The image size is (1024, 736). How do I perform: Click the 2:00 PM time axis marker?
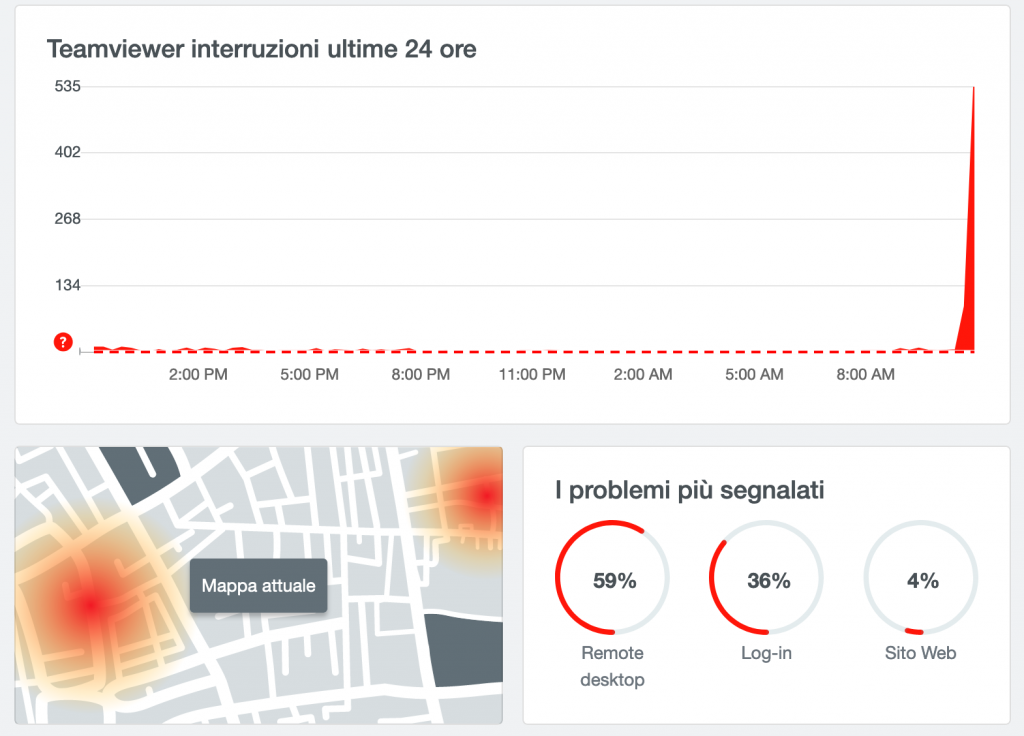click(198, 375)
